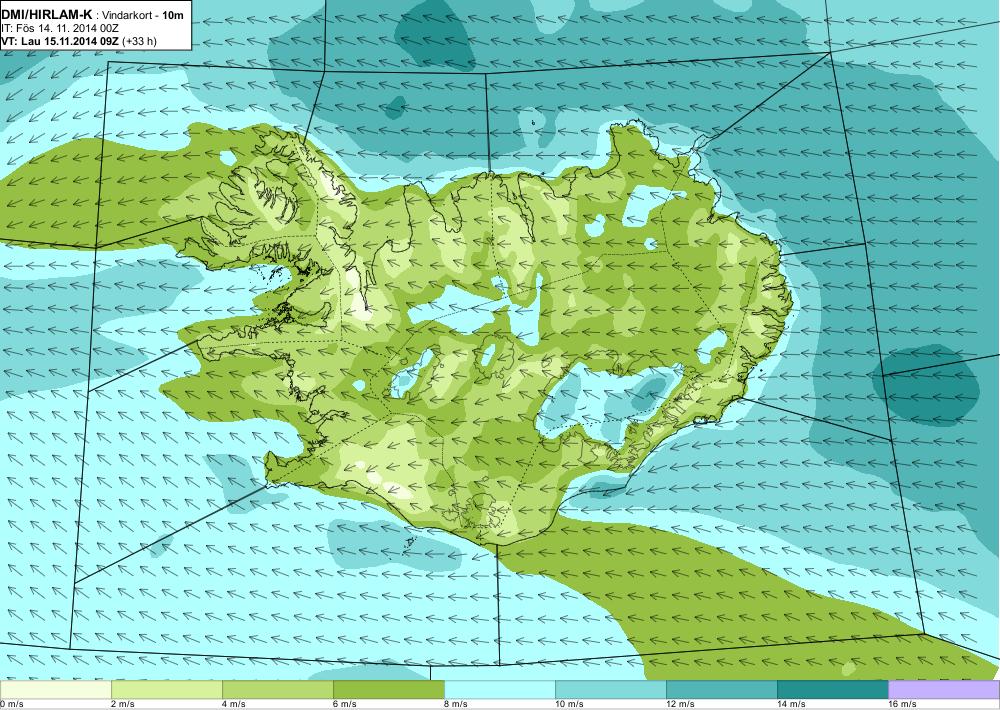This screenshot has width=1000, height=710.
Task: Click the '12 m/s' legend label
Action: 680,704
